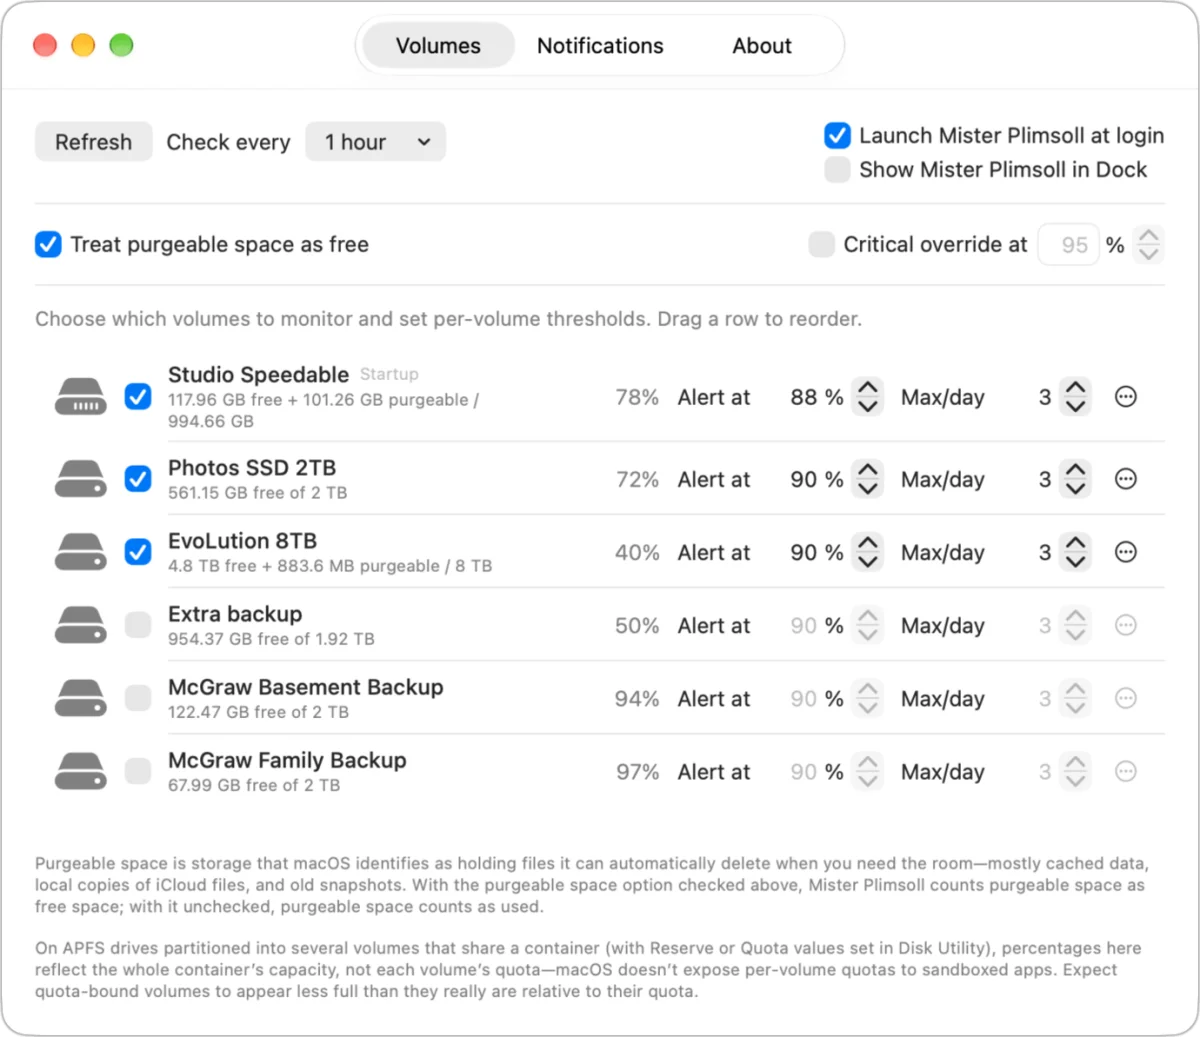This screenshot has height=1037, width=1200.
Task: Enable monitoring for Extra backup
Action: pyautogui.click(x=138, y=625)
